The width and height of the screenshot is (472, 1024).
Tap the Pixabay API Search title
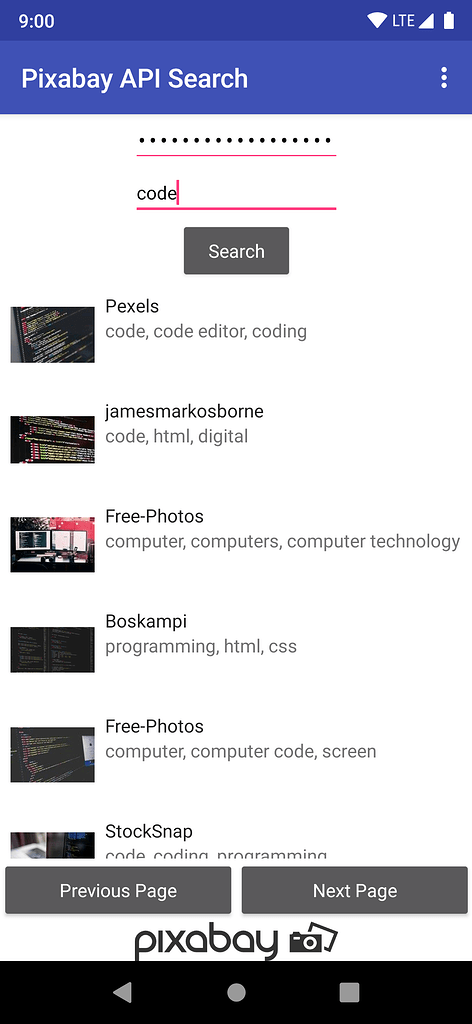134,78
